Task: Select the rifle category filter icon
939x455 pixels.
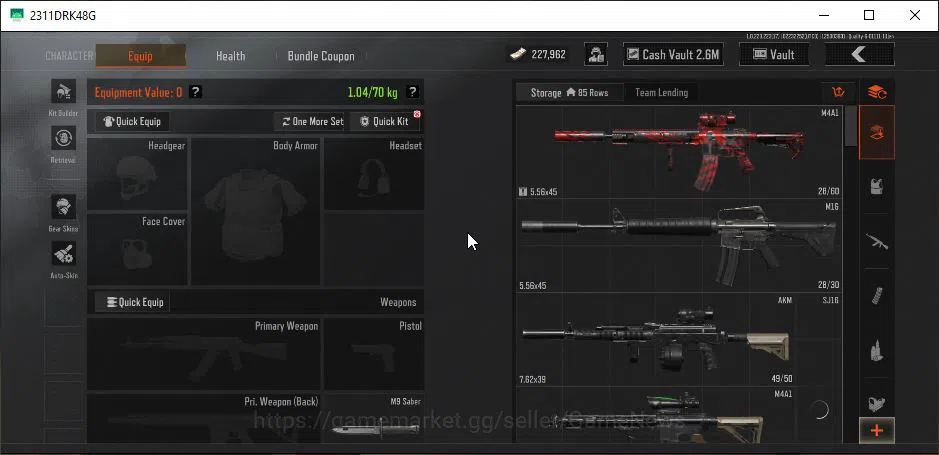Action: tap(877, 241)
